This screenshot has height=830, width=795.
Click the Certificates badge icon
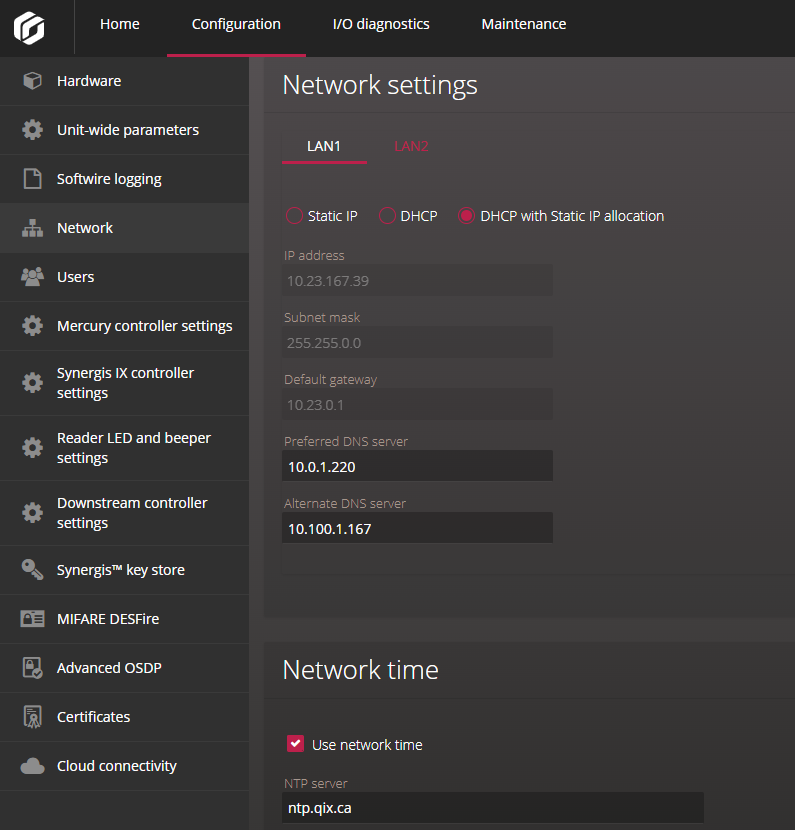click(x=33, y=717)
